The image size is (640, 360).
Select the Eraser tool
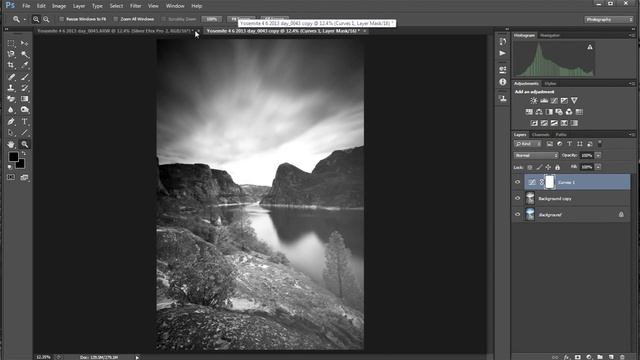tap(11, 99)
